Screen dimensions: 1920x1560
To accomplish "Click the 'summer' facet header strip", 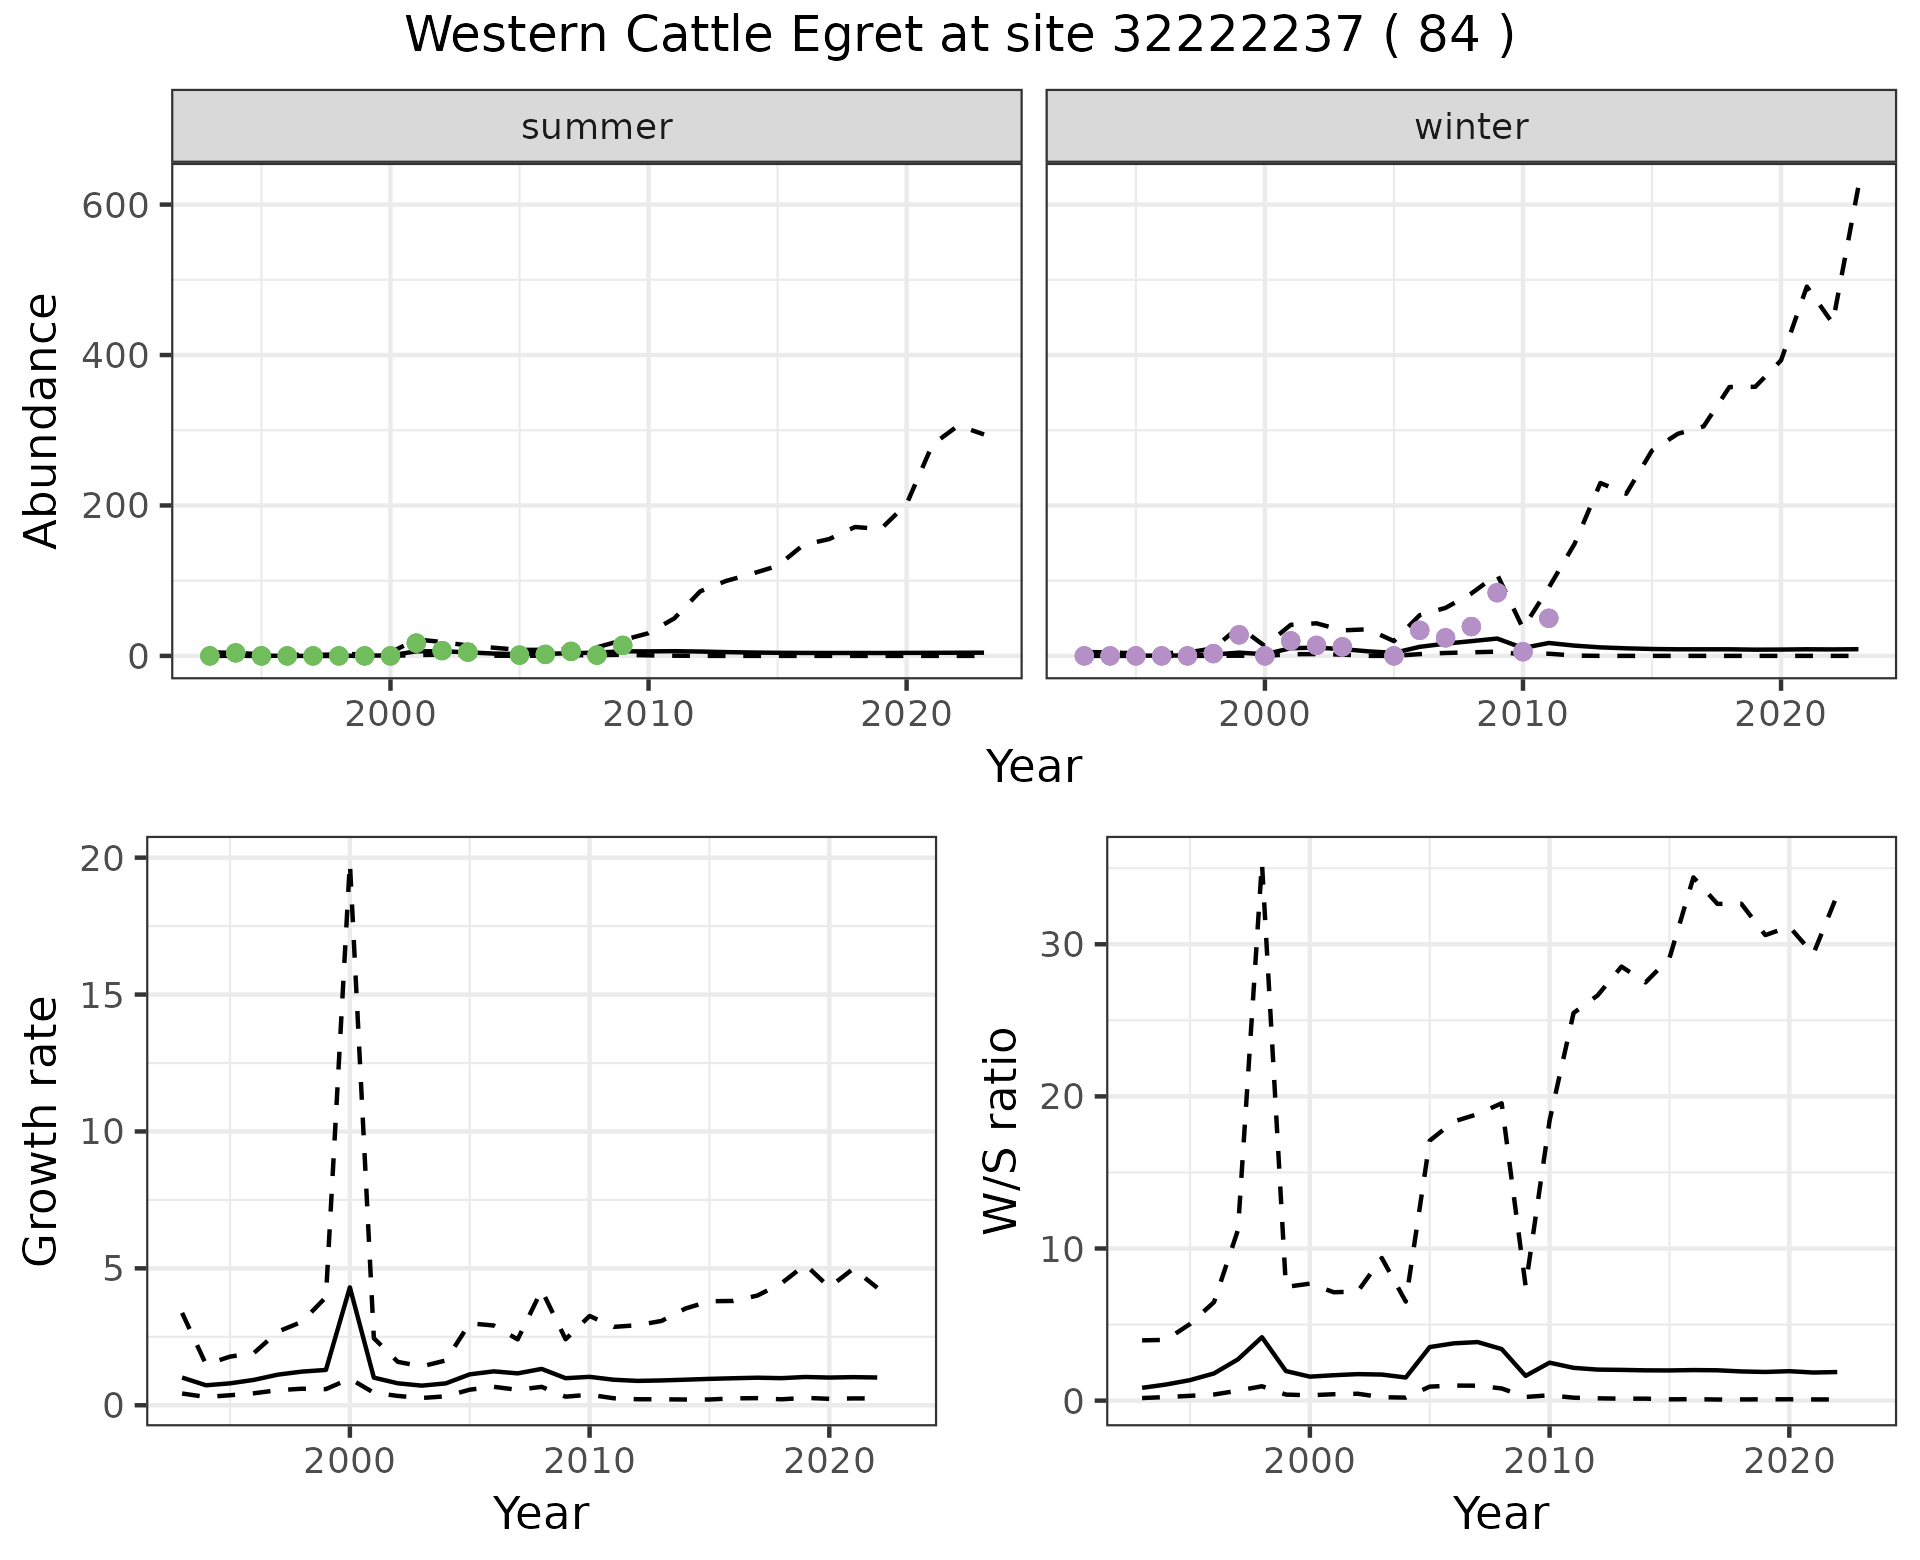I will [597, 127].
